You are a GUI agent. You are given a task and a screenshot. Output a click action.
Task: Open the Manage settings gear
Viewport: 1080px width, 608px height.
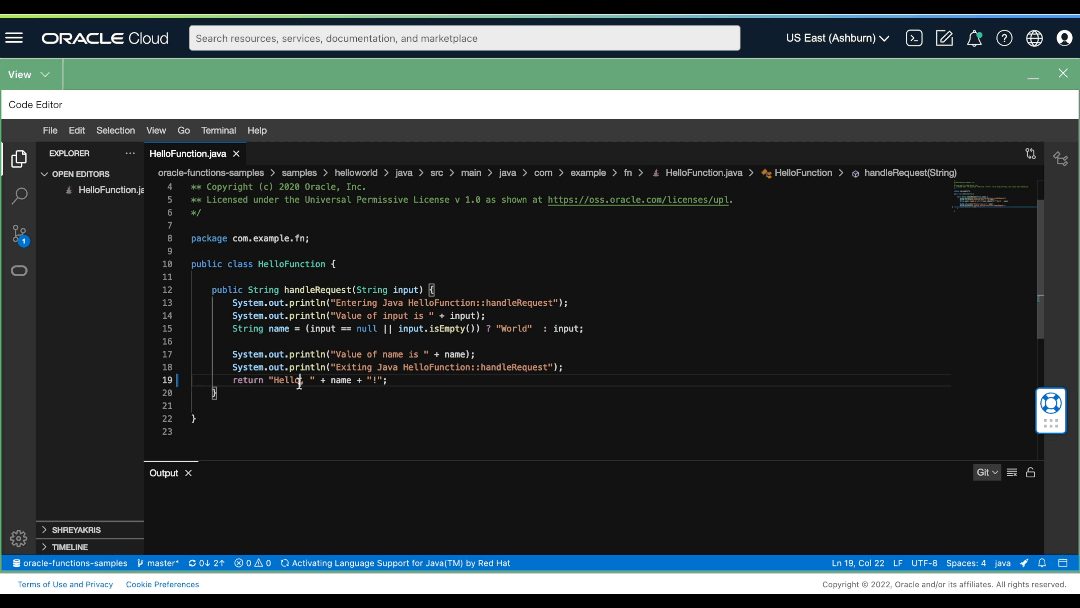click(x=18, y=538)
